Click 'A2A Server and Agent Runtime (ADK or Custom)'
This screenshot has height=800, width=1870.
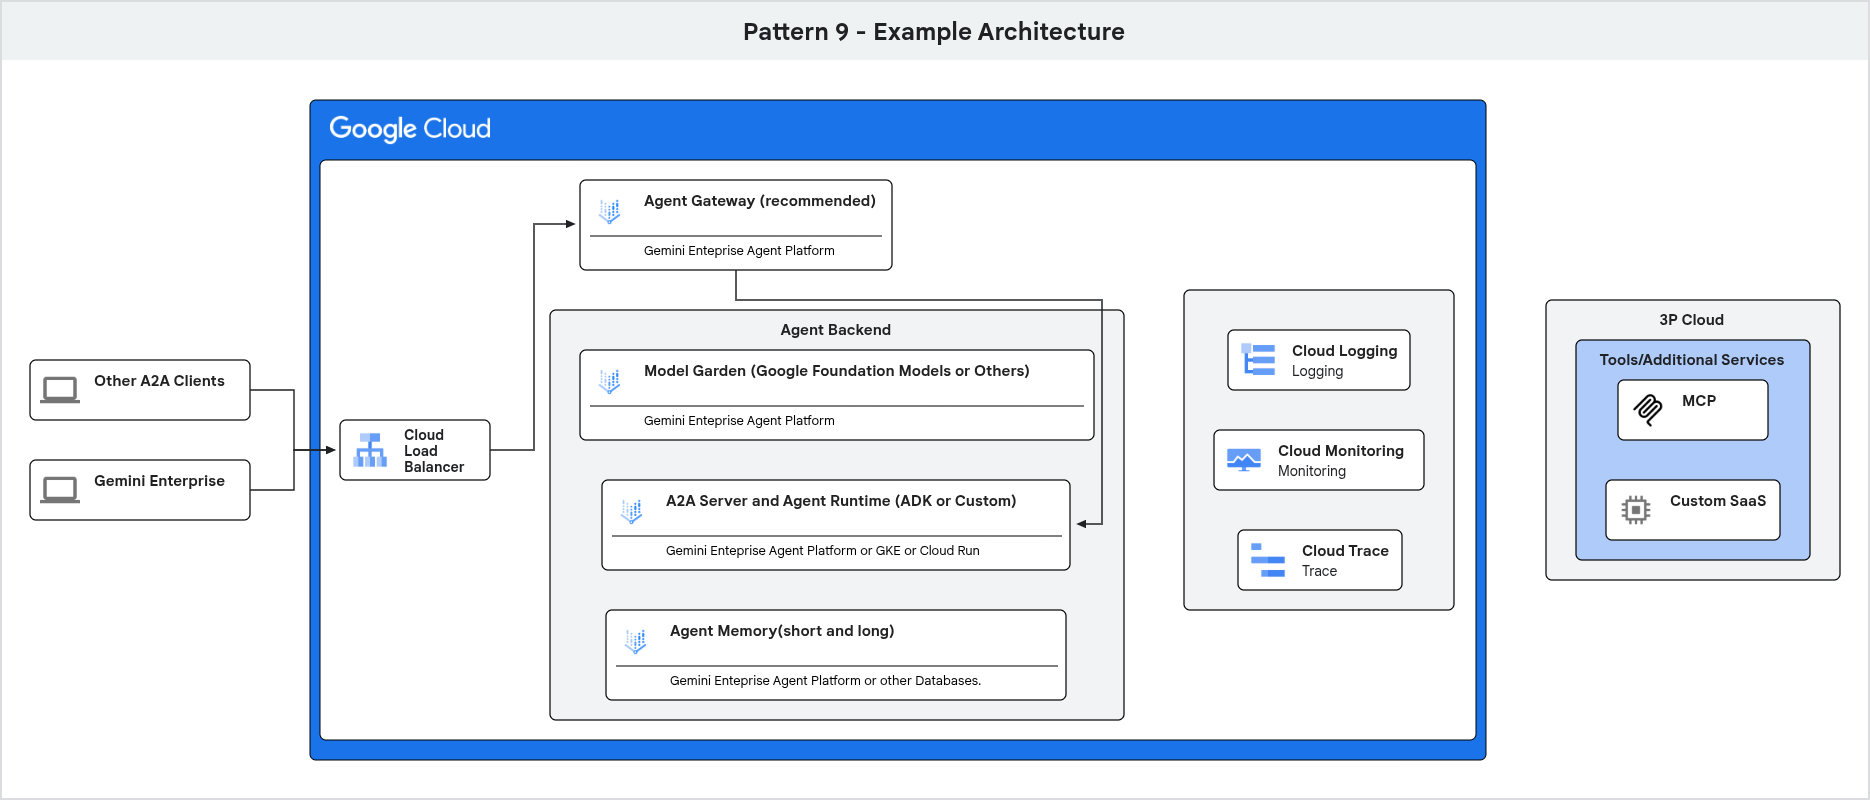[841, 501]
